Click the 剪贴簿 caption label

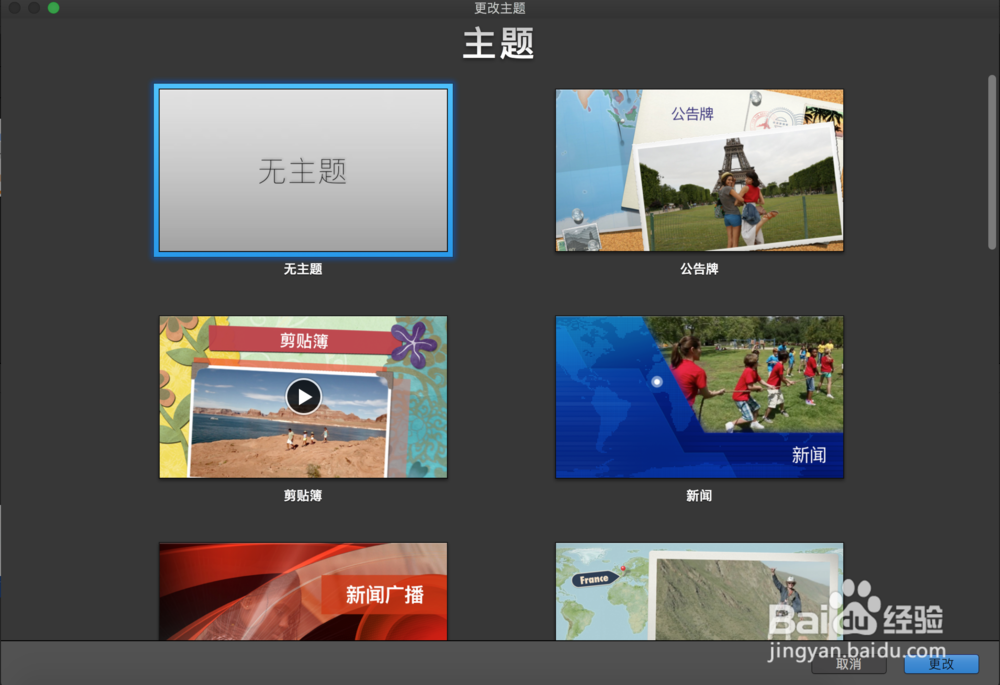click(x=303, y=495)
